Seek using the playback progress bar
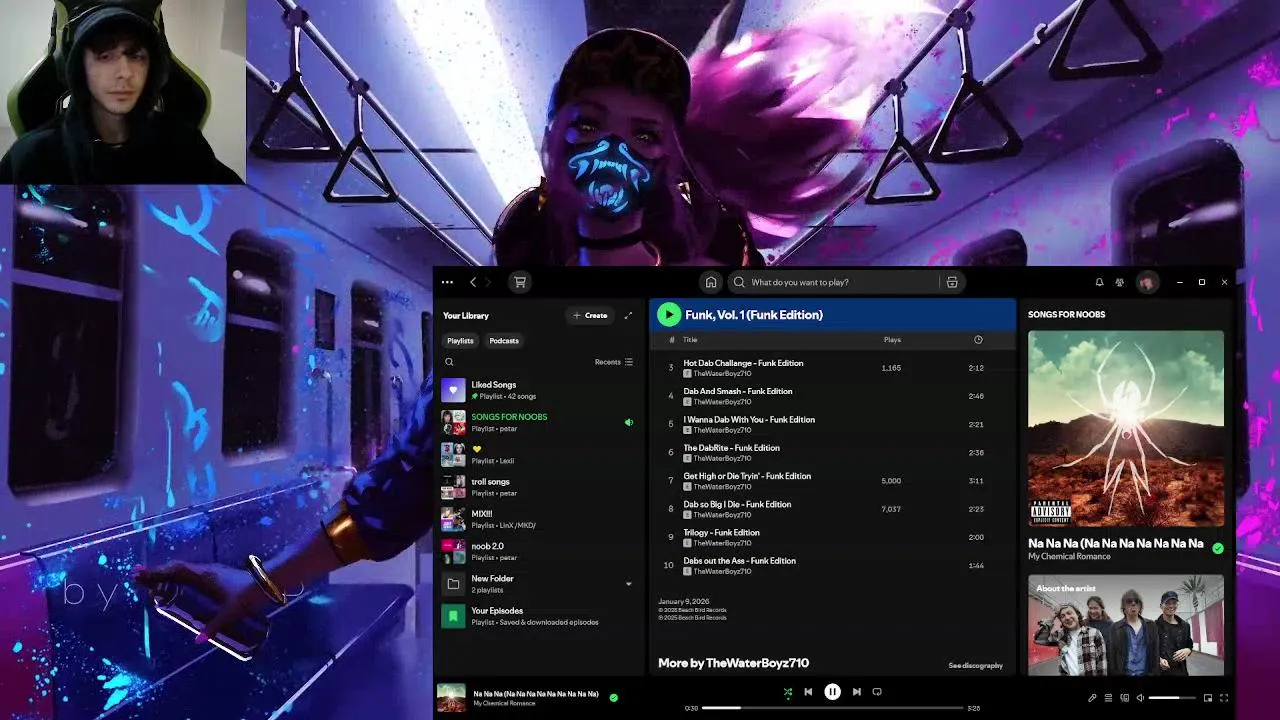The height and width of the screenshot is (720, 1280). (831, 708)
